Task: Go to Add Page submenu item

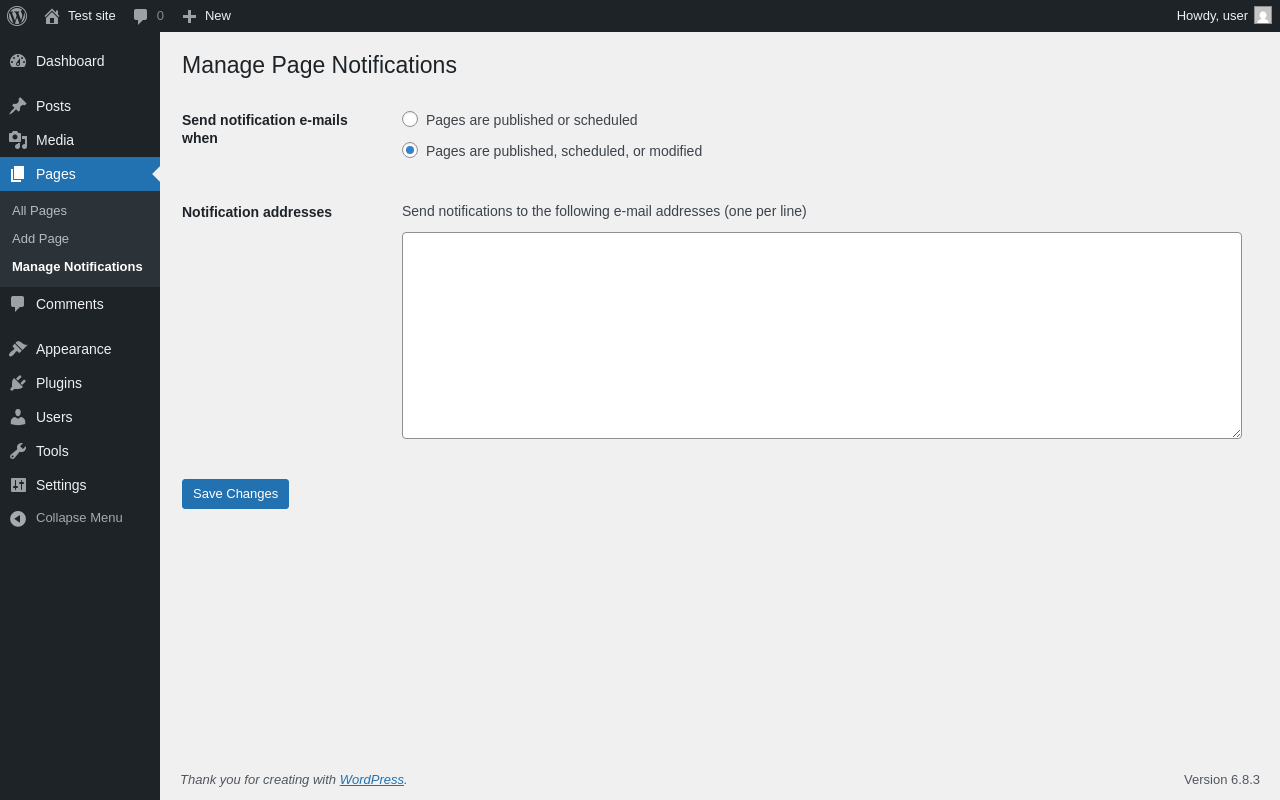Action: click(40, 239)
